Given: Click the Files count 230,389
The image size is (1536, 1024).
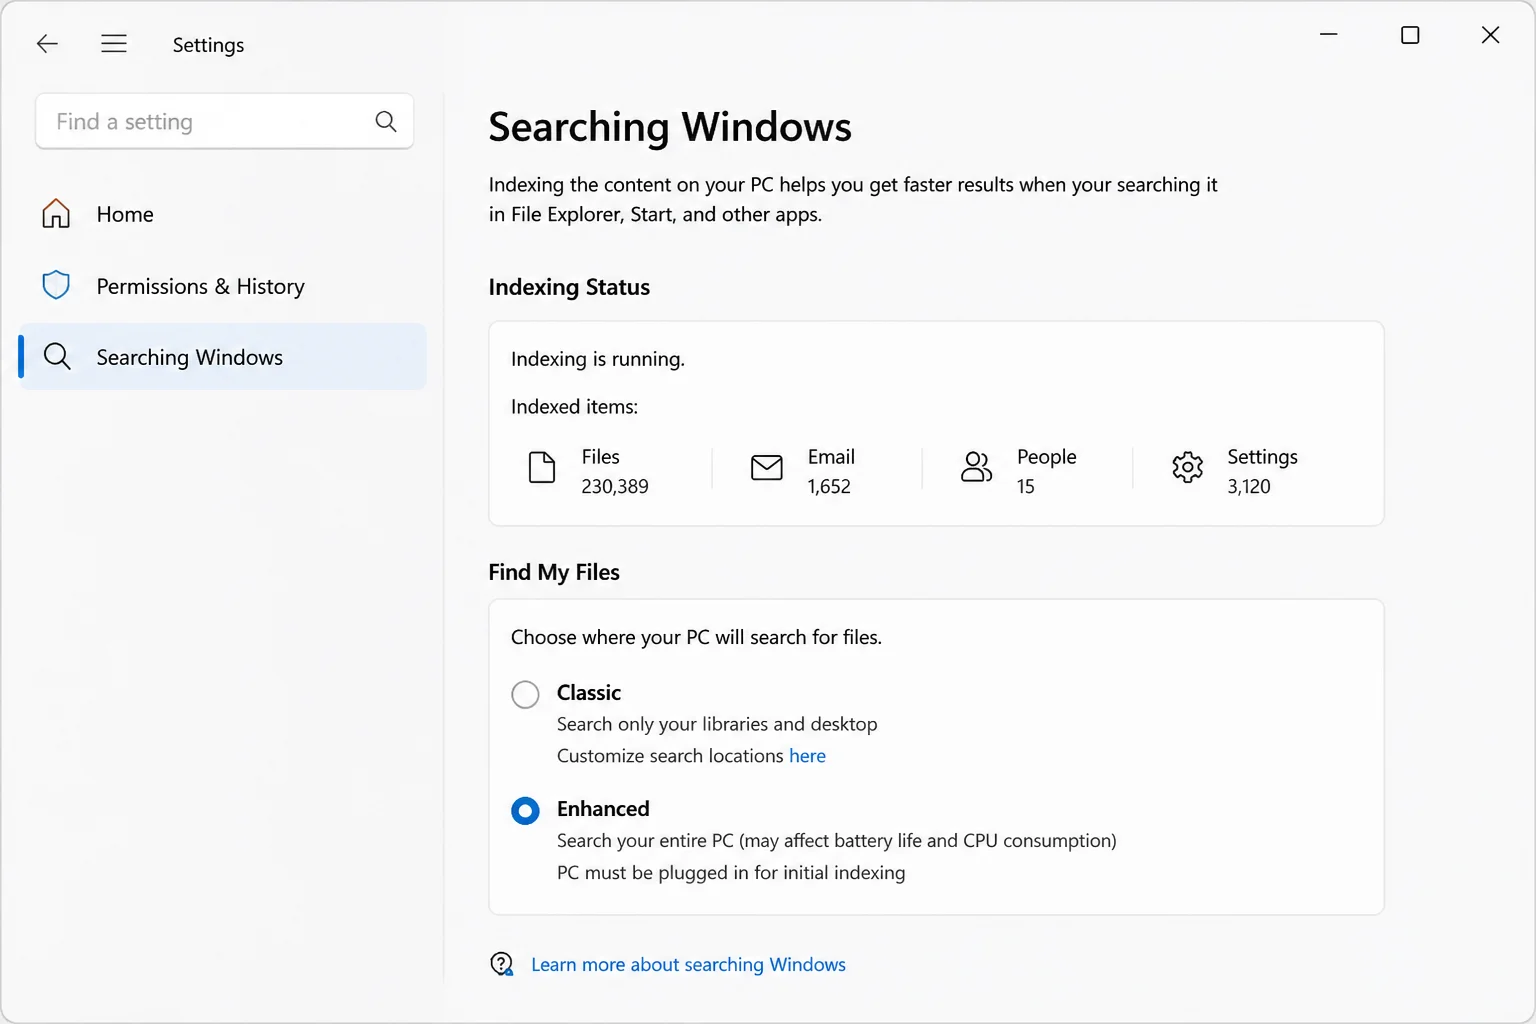Looking at the screenshot, I should pyautogui.click(x=615, y=486).
